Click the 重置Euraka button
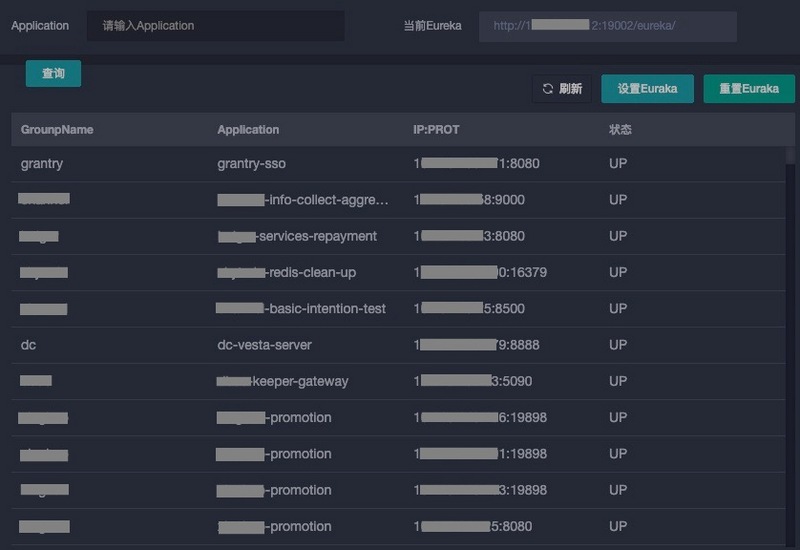The height and width of the screenshot is (550, 800). [748, 89]
